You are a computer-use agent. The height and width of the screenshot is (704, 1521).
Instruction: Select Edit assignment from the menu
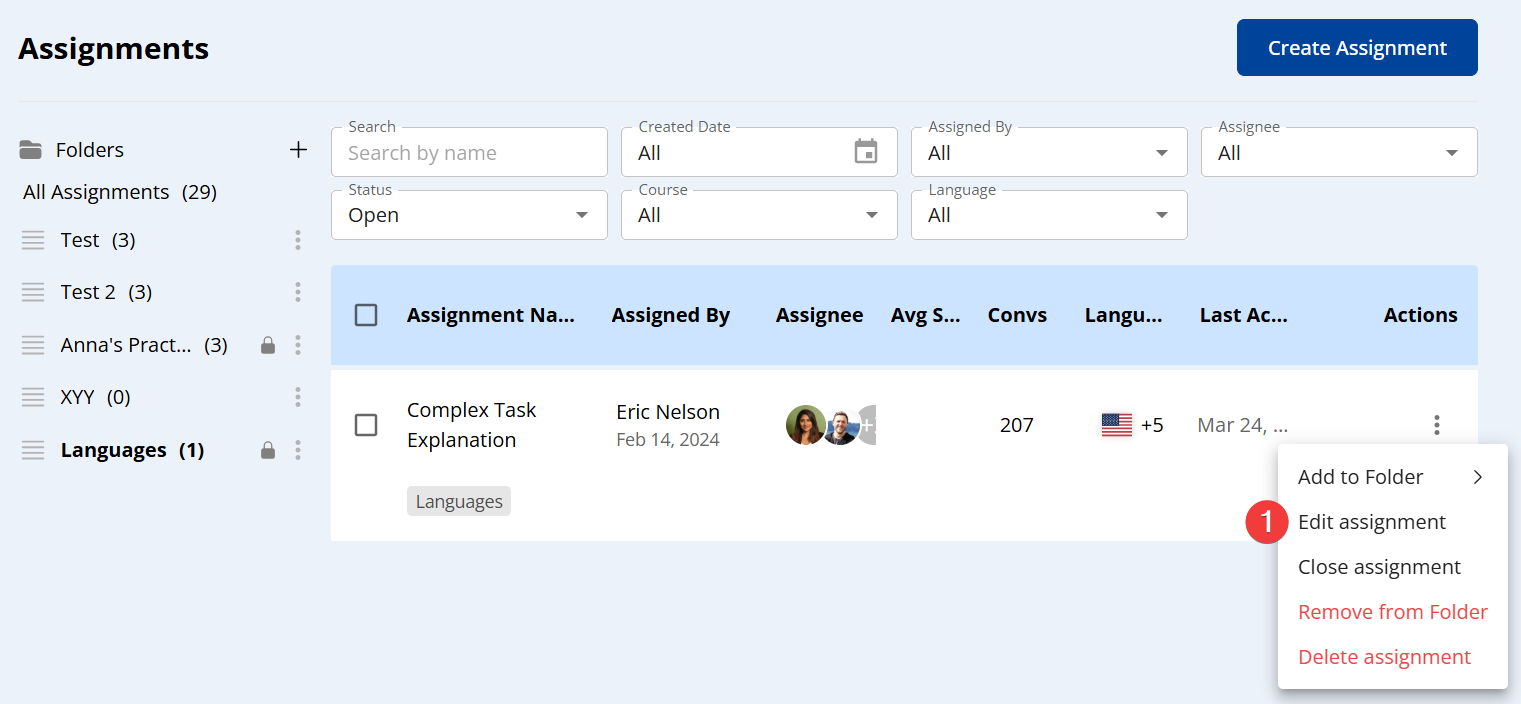[1371, 522]
